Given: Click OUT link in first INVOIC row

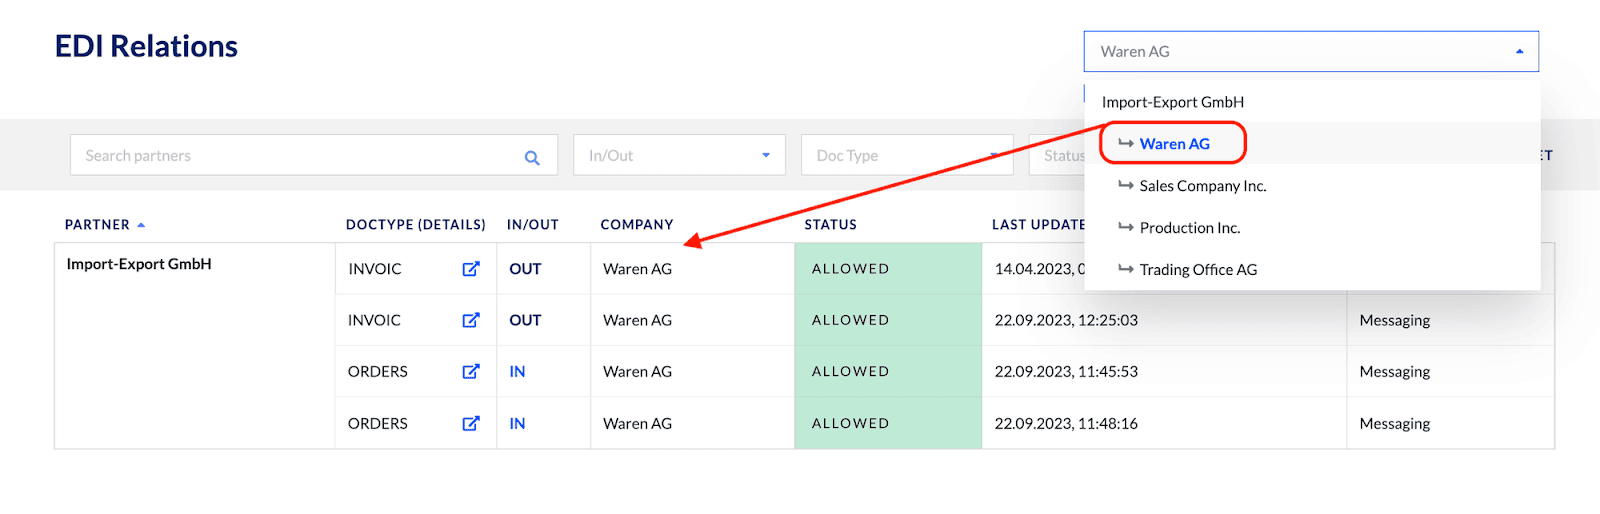Looking at the screenshot, I should click(x=525, y=269).
